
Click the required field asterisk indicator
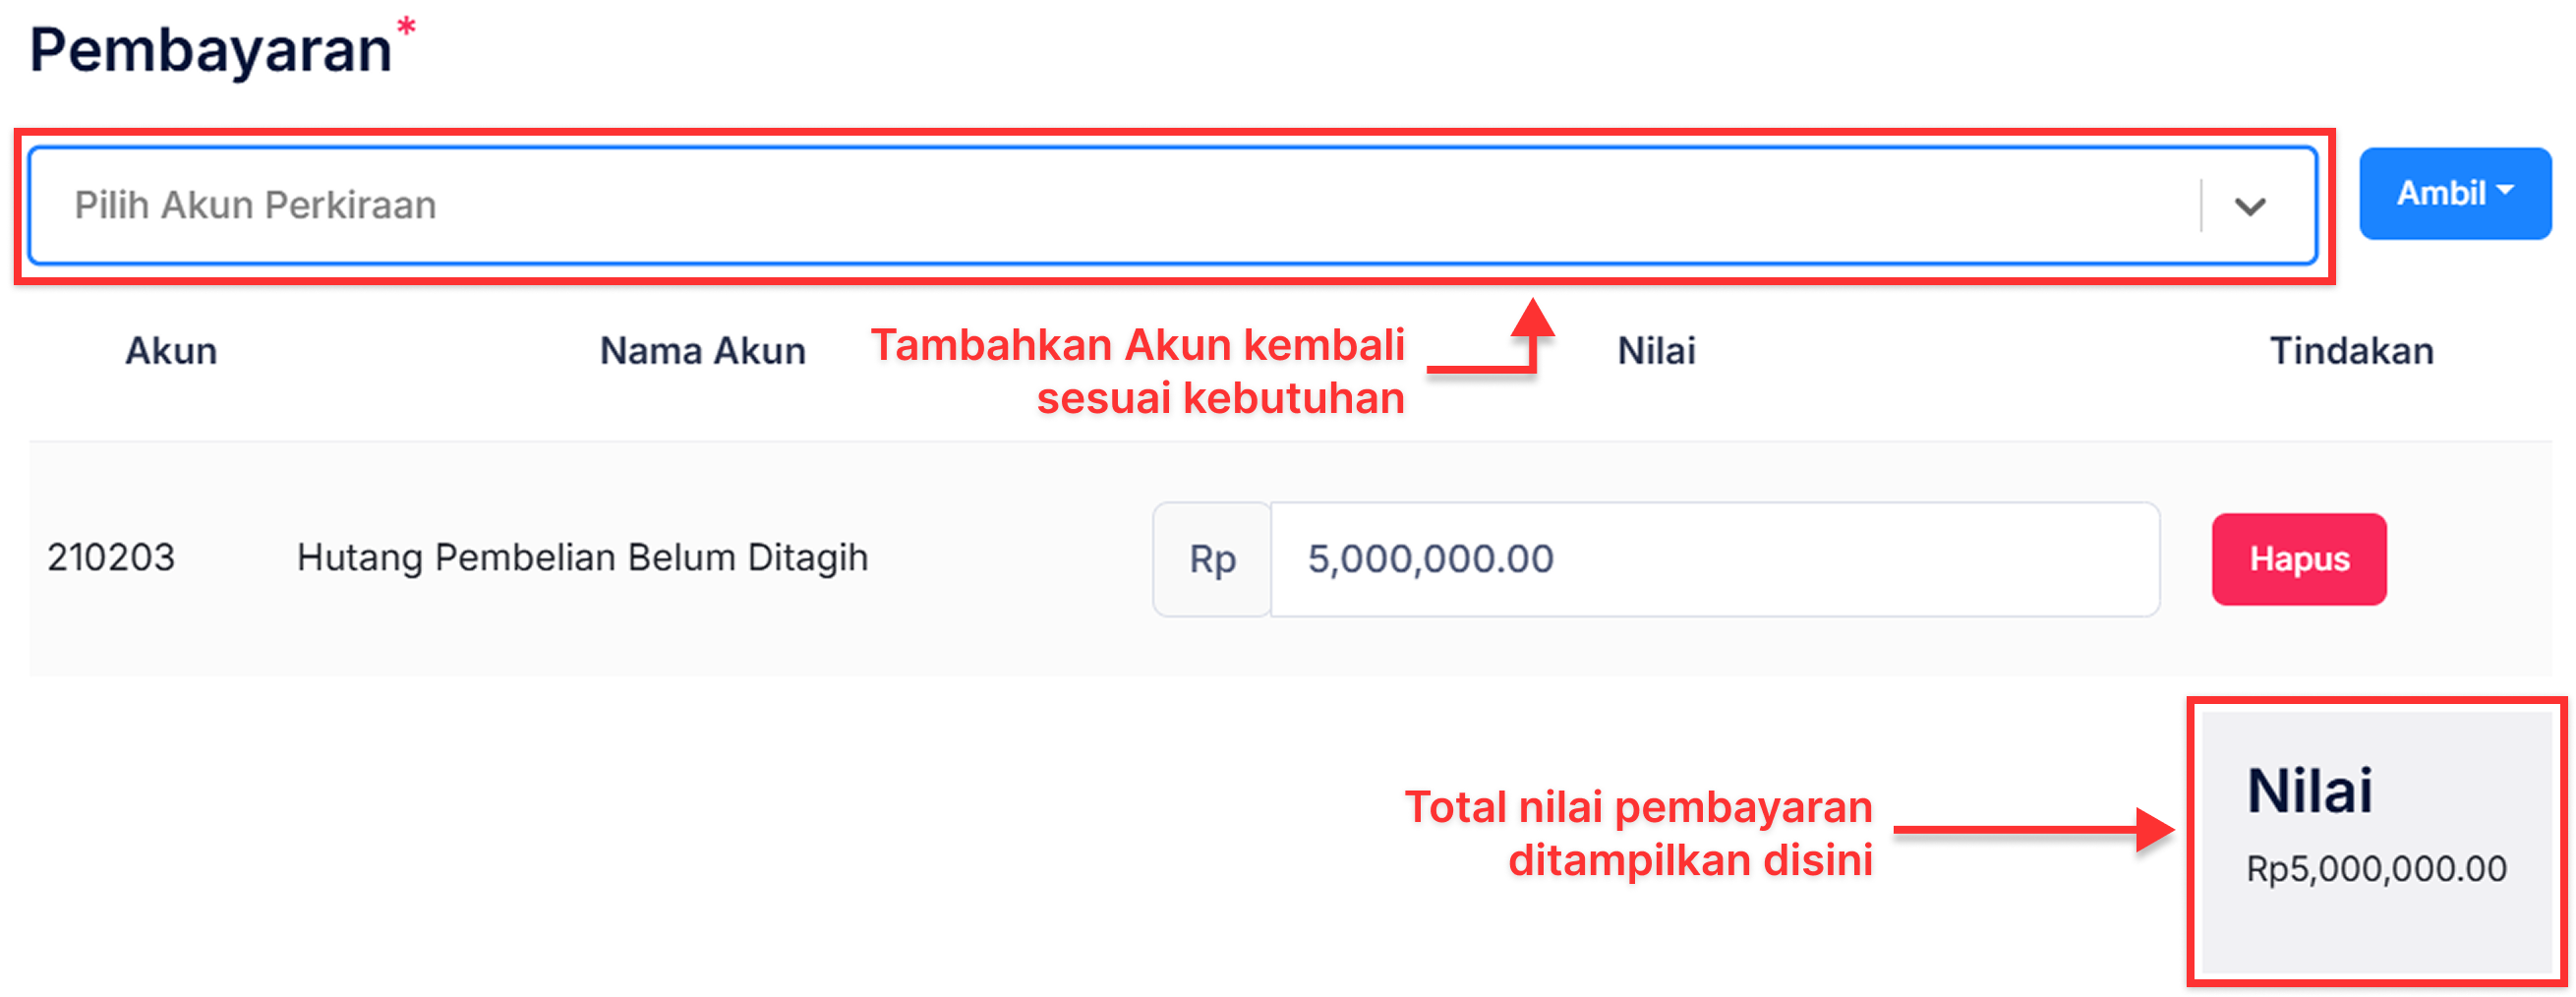[x=406, y=27]
